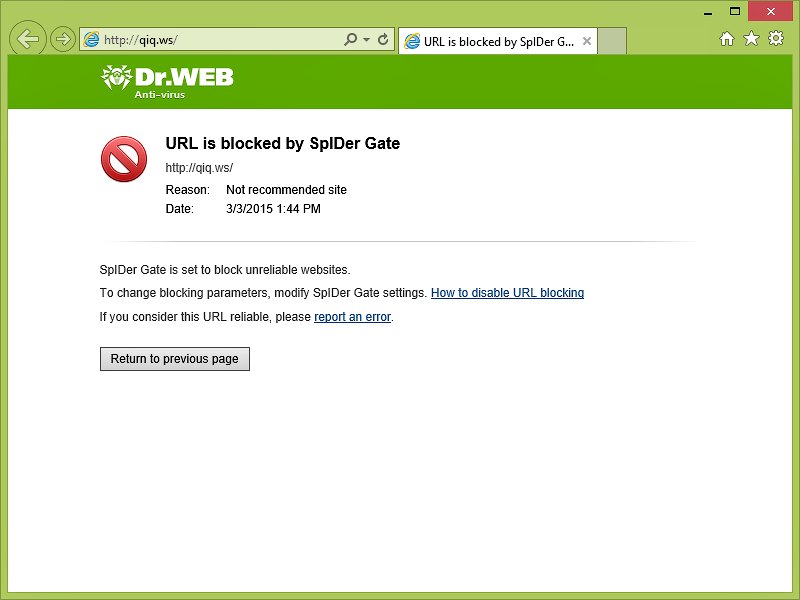
Task: Refresh the page with the reload icon
Action: pyautogui.click(x=383, y=39)
